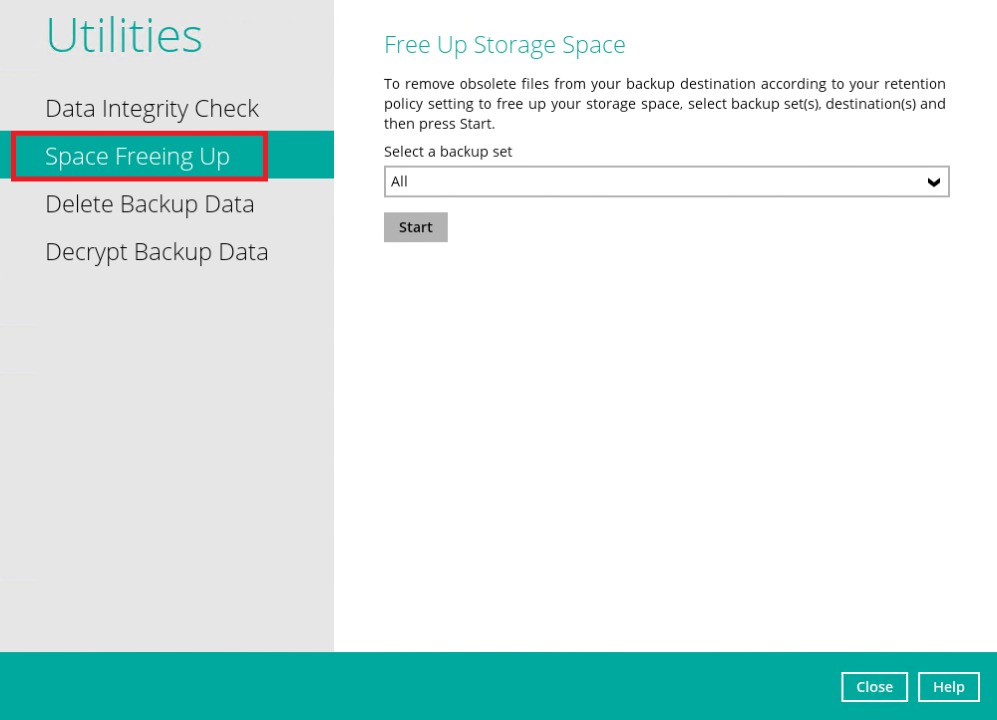Expand the backup set dropdown arrow
The width and height of the screenshot is (997, 720).
(x=934, y=182)
